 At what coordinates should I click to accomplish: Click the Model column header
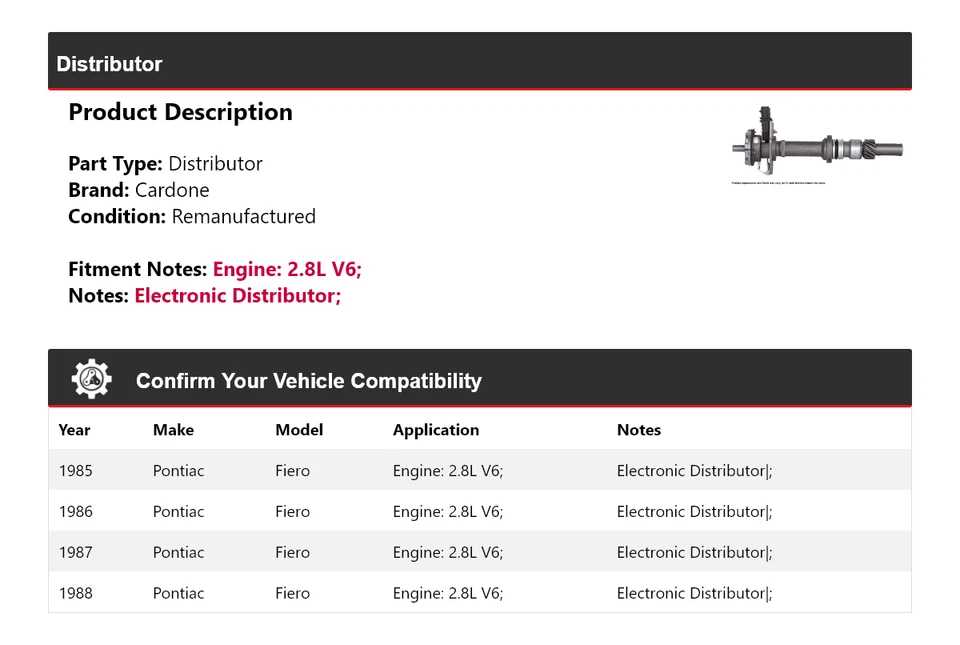[x=299, y=430]
